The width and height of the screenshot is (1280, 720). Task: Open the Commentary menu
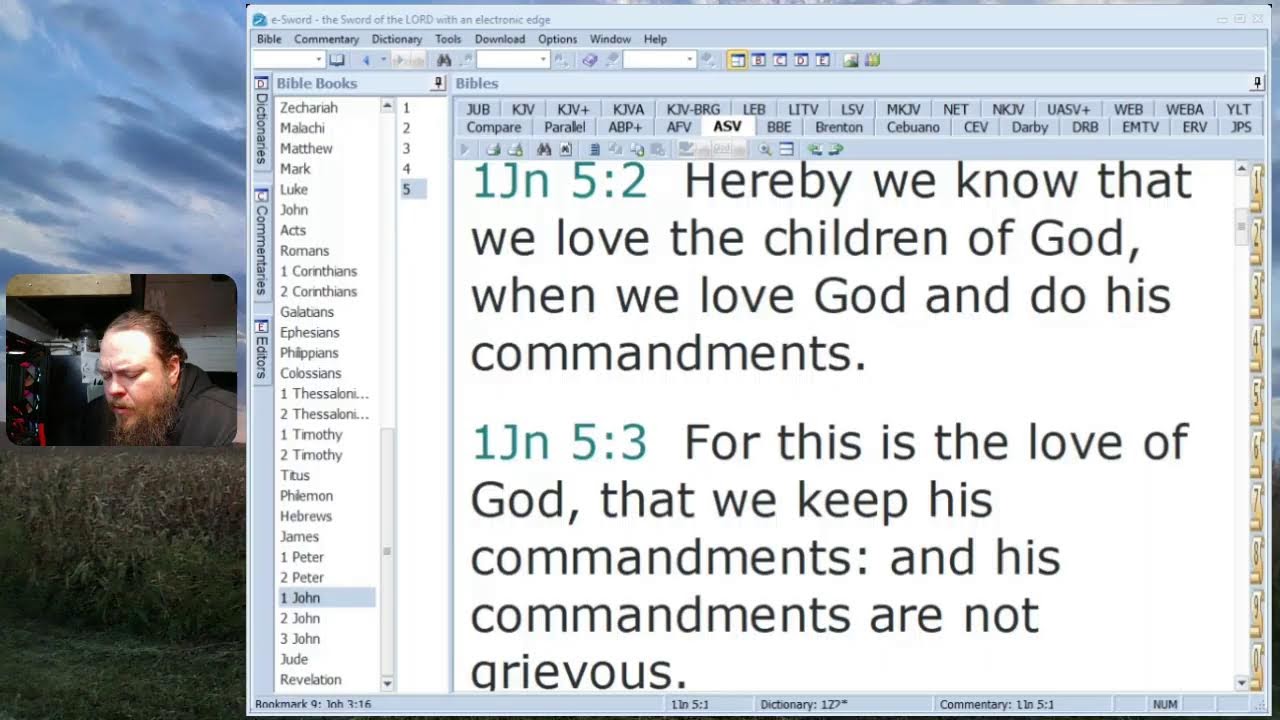pyautogui.click(x=326, y=39)
